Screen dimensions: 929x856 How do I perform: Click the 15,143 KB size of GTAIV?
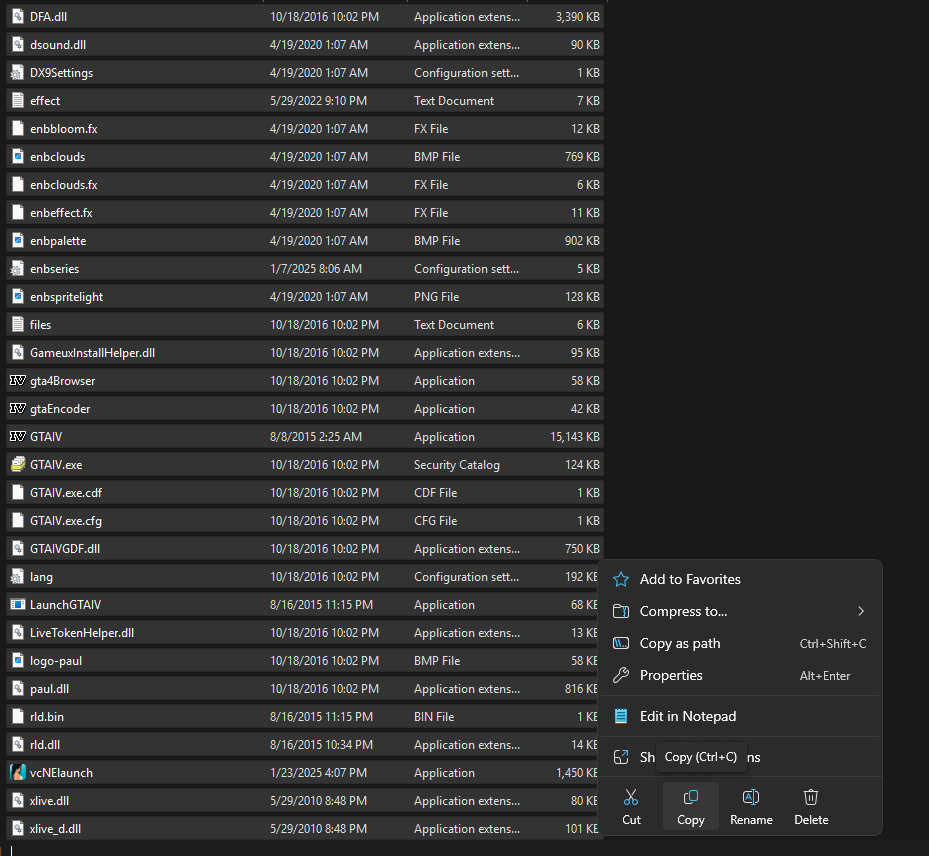pos(575,437)
